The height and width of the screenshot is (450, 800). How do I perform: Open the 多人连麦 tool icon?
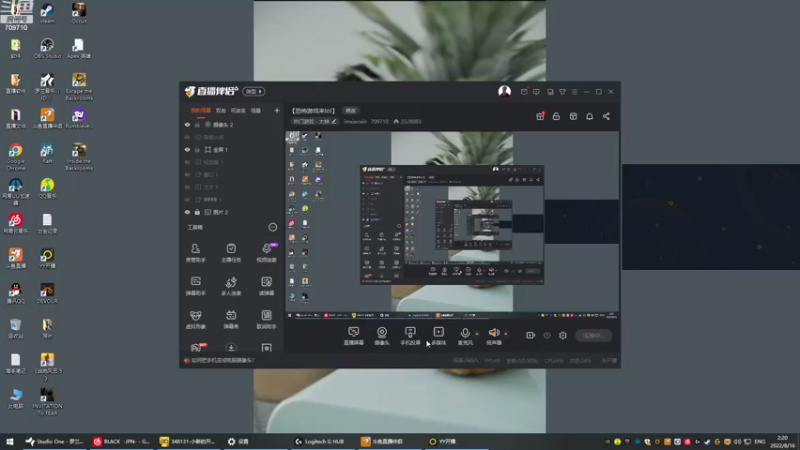tap(231, 285)
